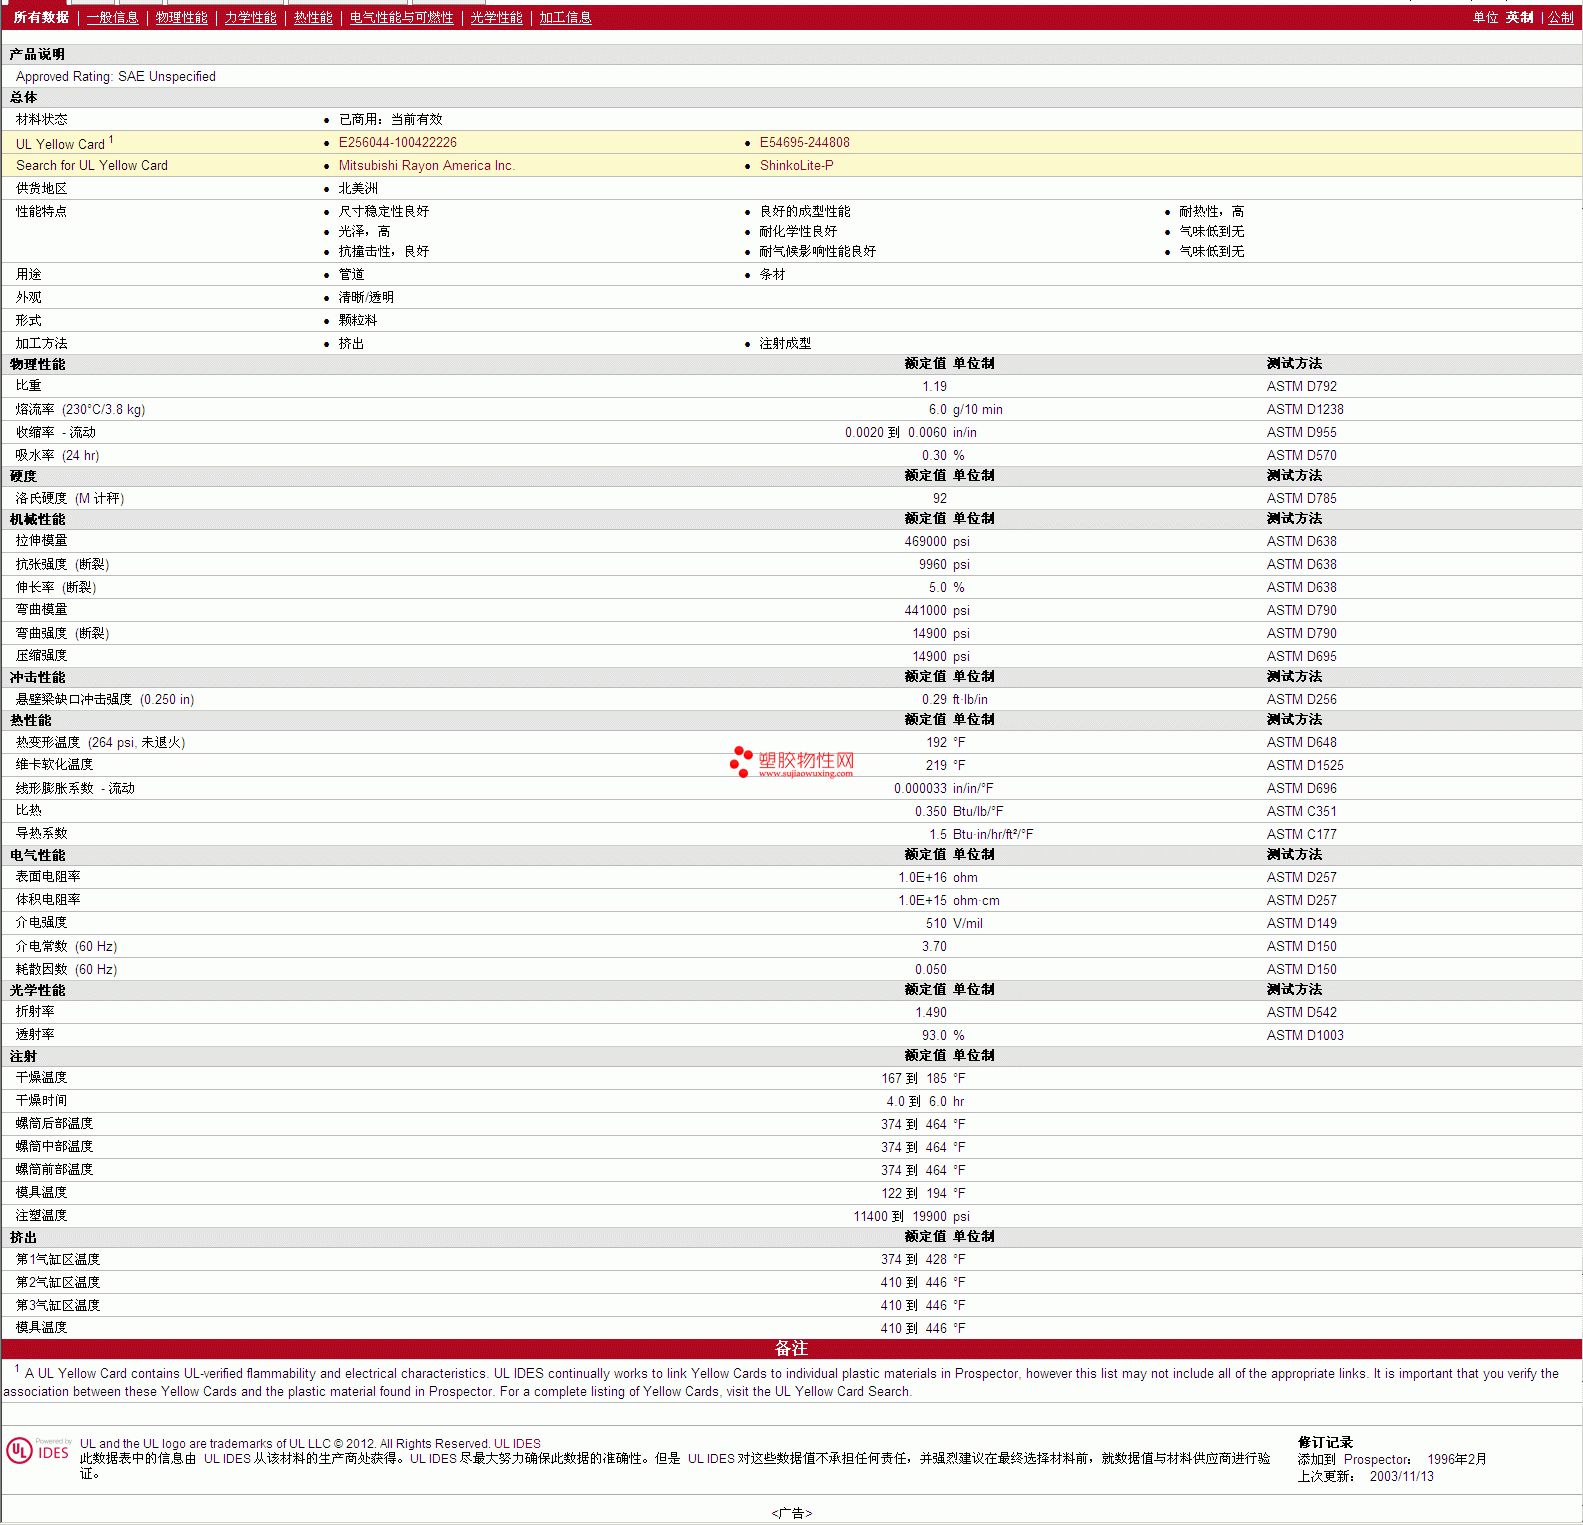This screenshot has height=1525, width=1583.
Task: Switch to the 物理性能 tab
Action: (x=182, y=18)
